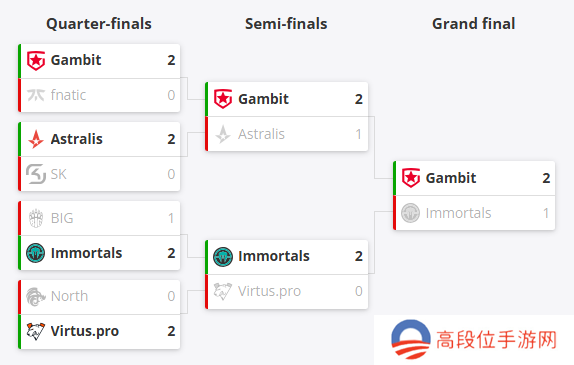Image resolution: width=574 pixels, height=365 pixels.
Task: Click the Grand final column heading
Action: 474,24
